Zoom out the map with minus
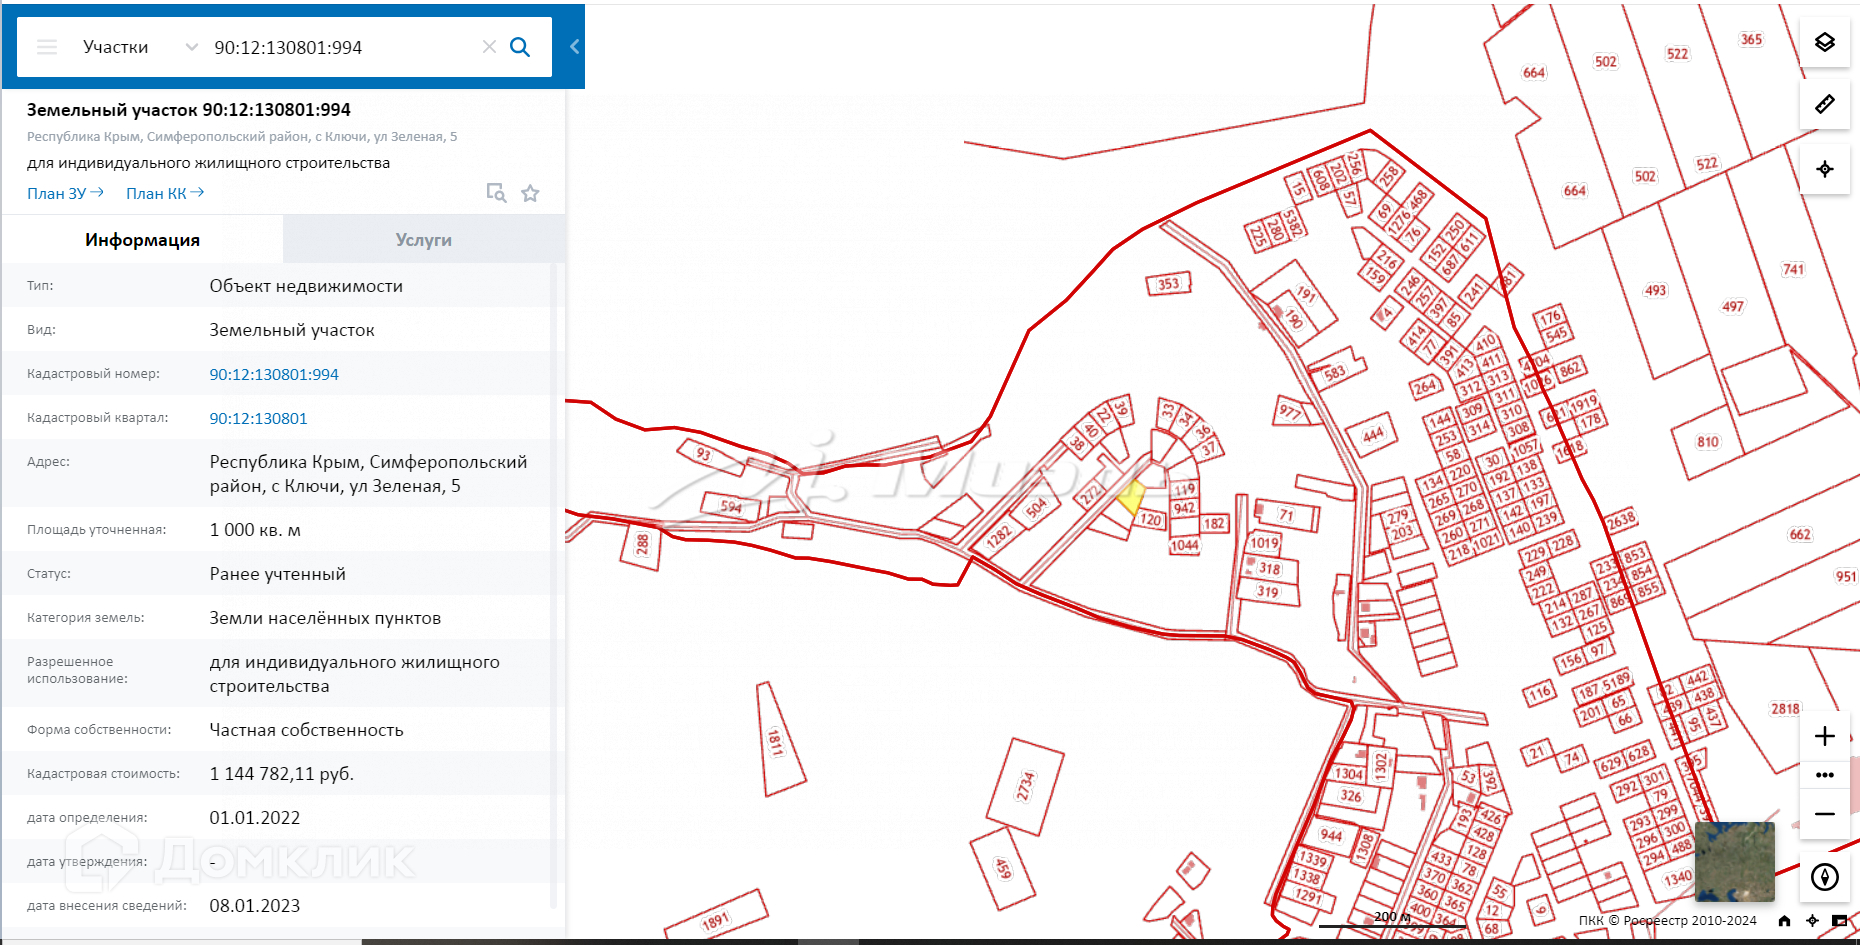1860x945 pixels. pyautogui.click(x=1824, y=814)
